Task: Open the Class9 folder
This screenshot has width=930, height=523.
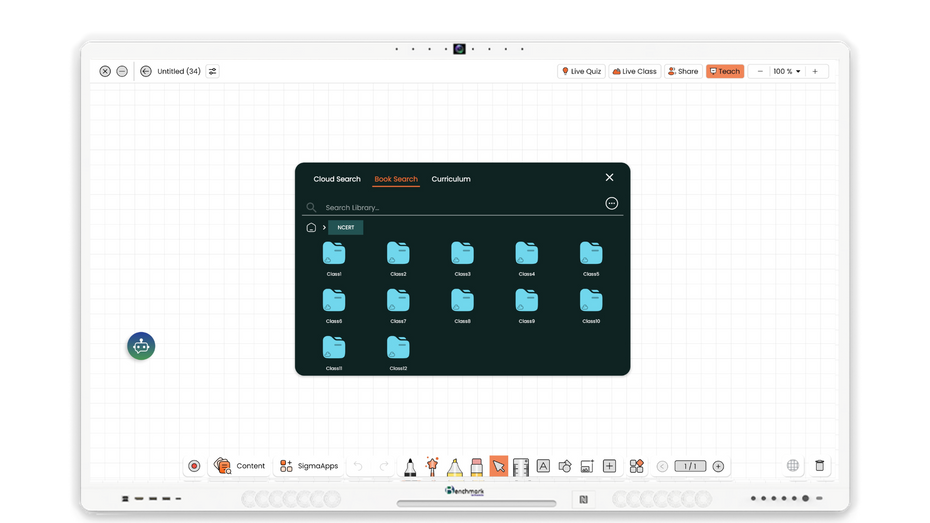Action: click(x=527, y=305)
